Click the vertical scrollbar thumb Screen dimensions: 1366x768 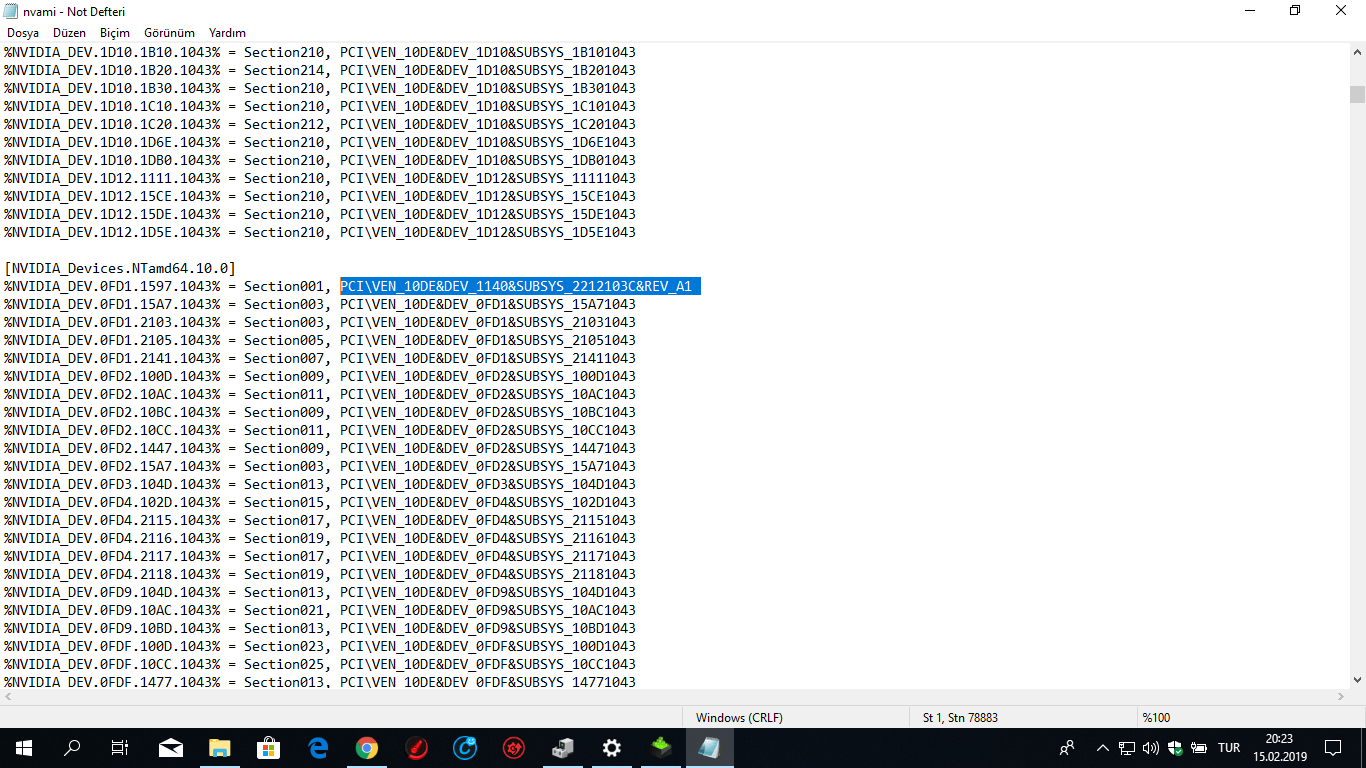tap(1357, 94)
